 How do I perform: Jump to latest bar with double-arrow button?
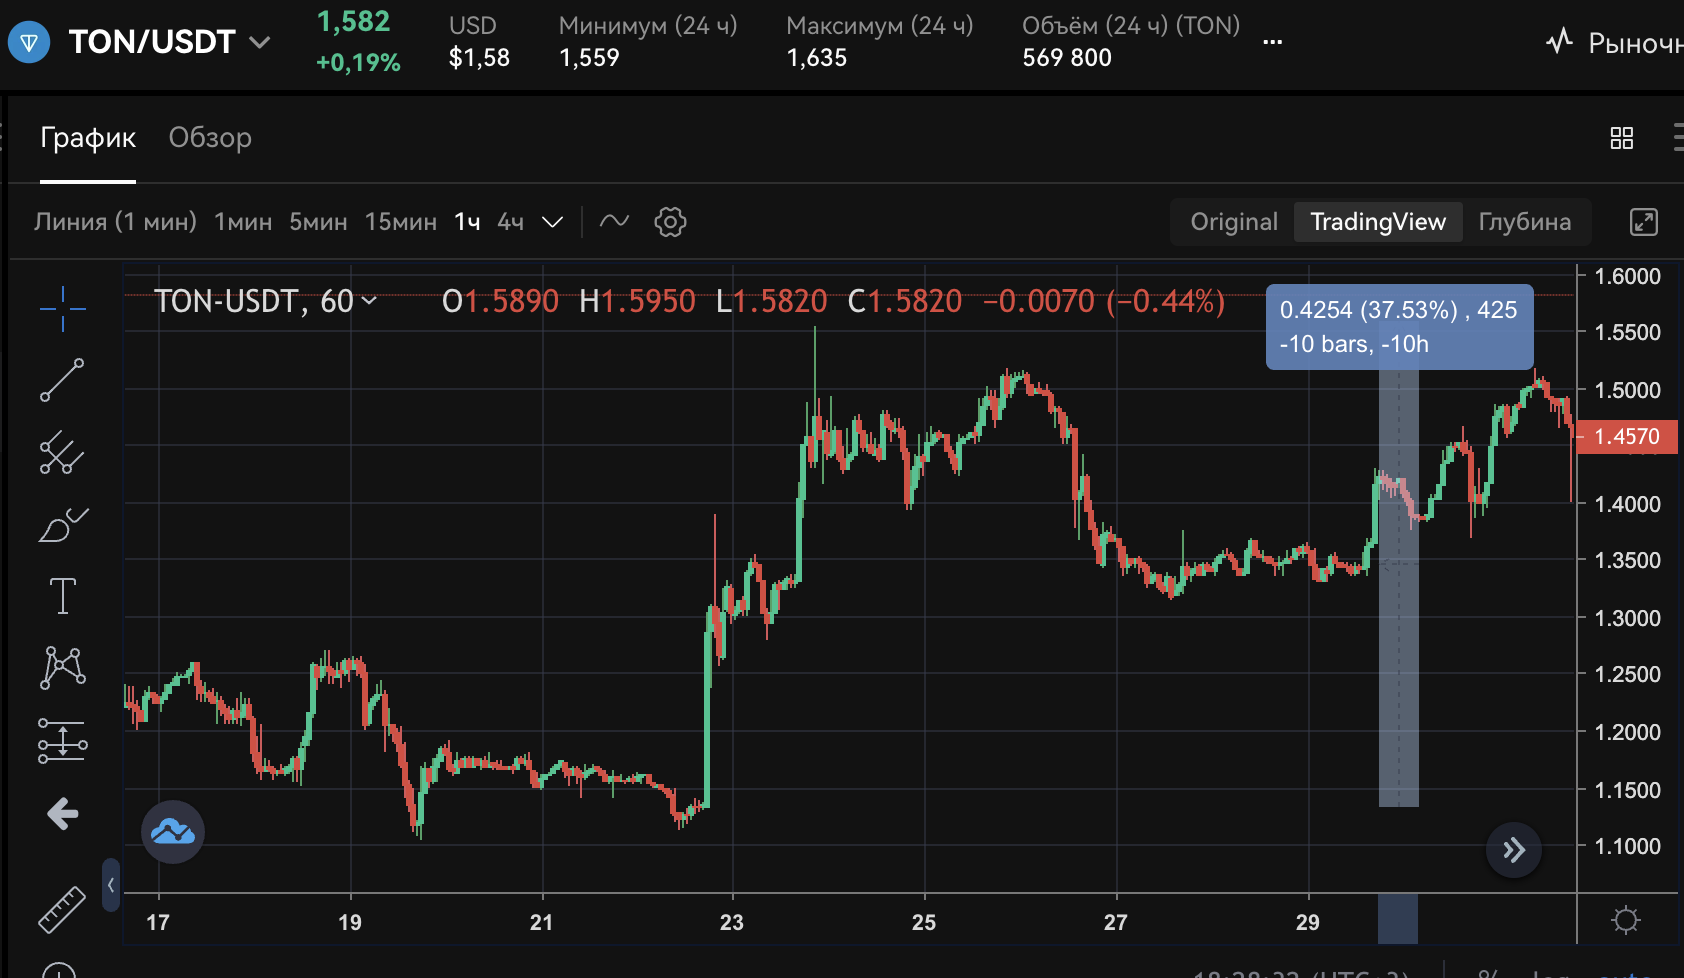pyautogui.click(x=1514, y=850)
